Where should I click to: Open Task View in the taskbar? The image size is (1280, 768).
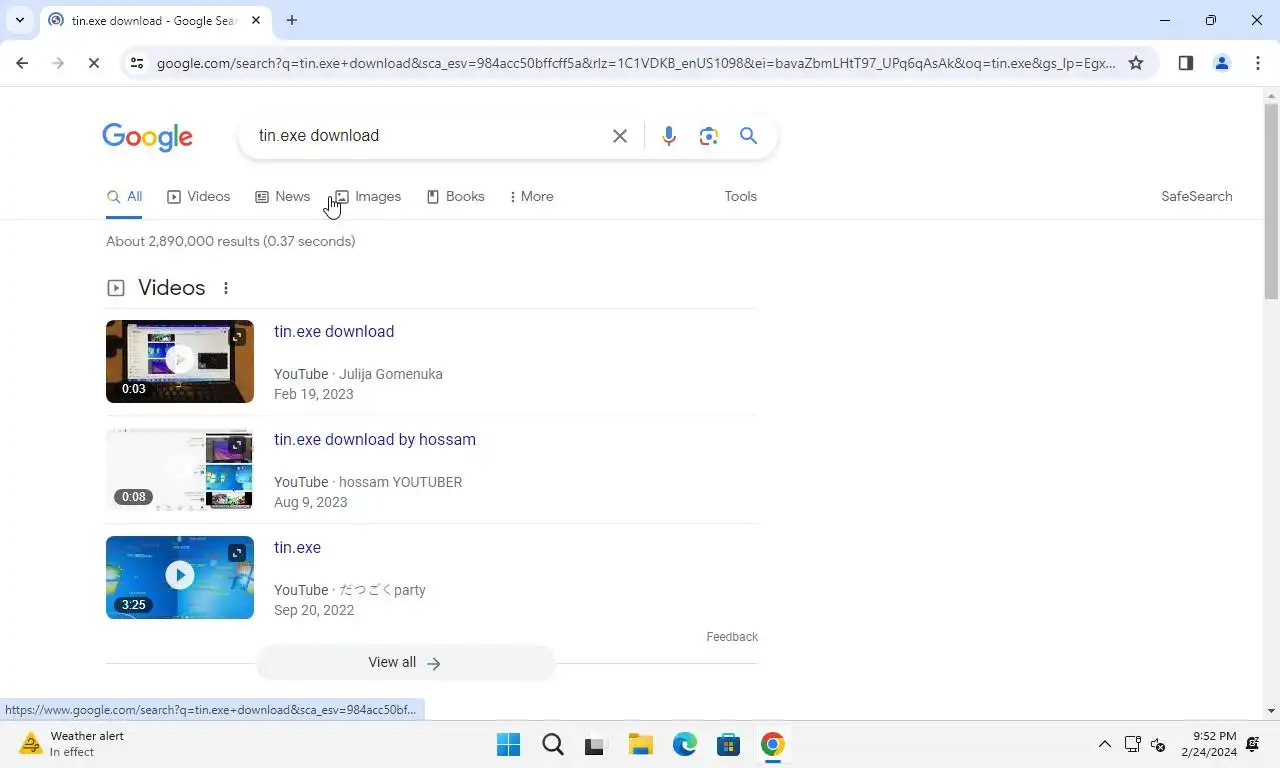596,744
